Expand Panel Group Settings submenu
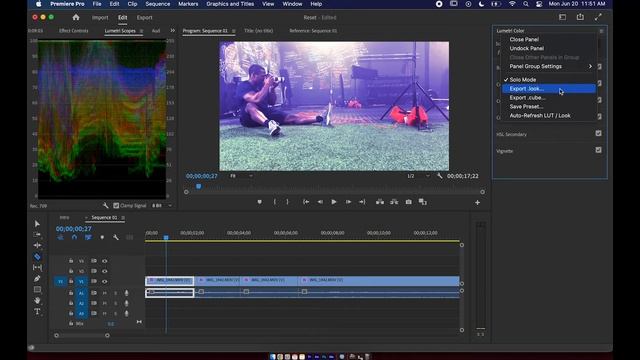 tap(549, 67)
